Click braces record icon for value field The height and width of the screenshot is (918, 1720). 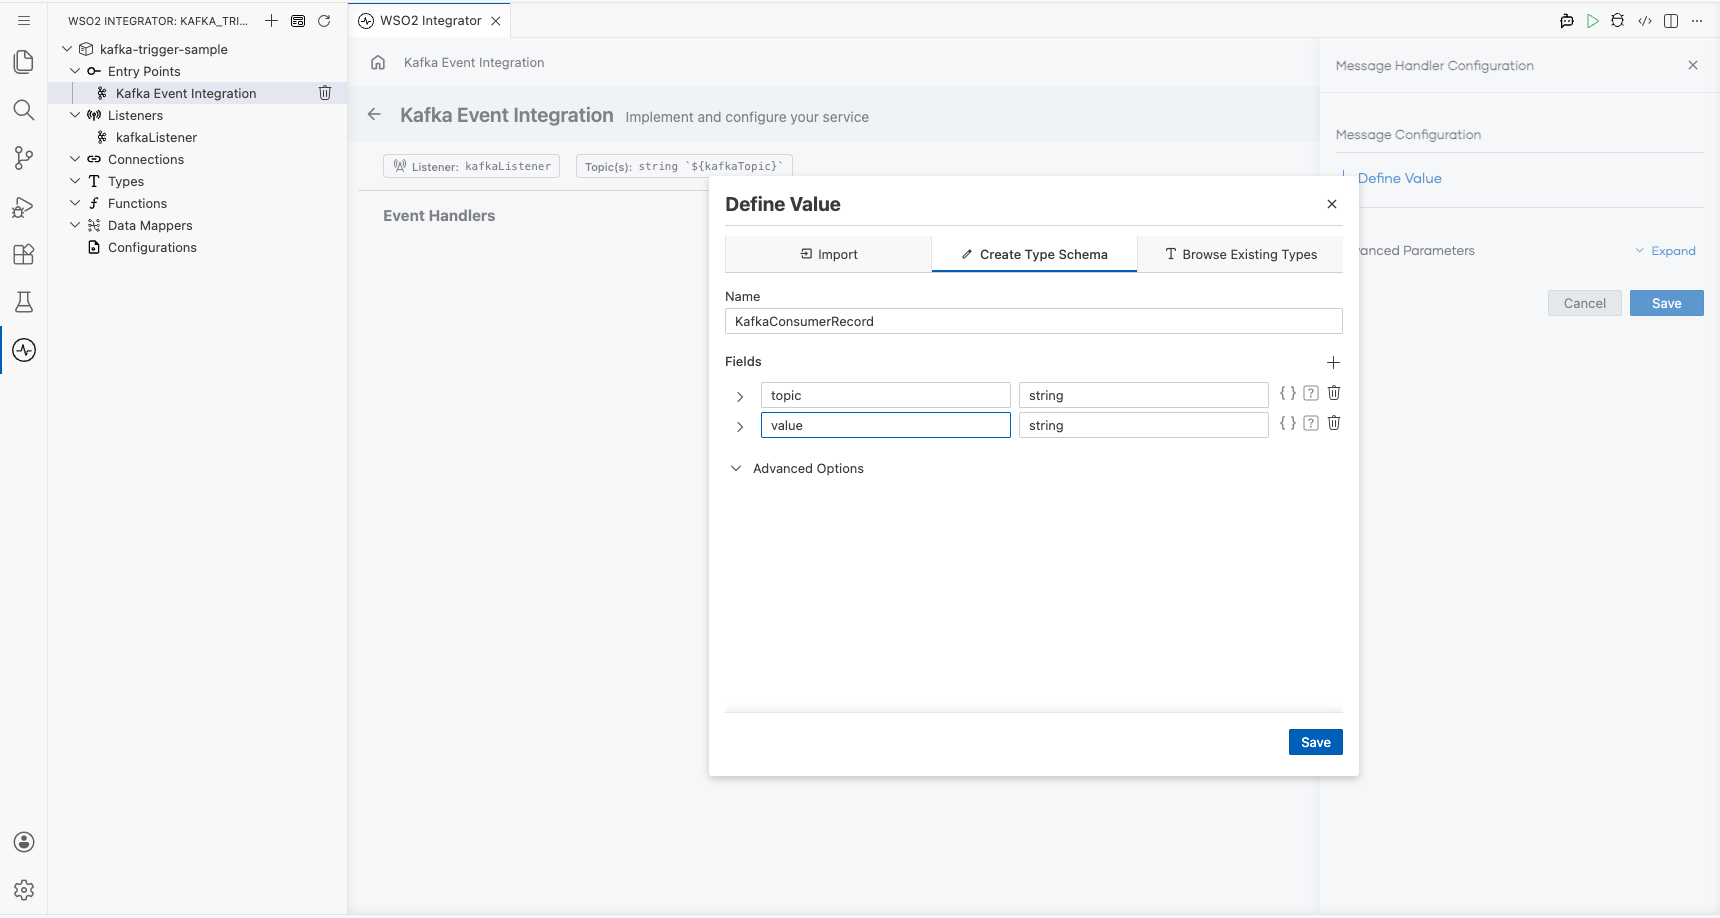1288,423
